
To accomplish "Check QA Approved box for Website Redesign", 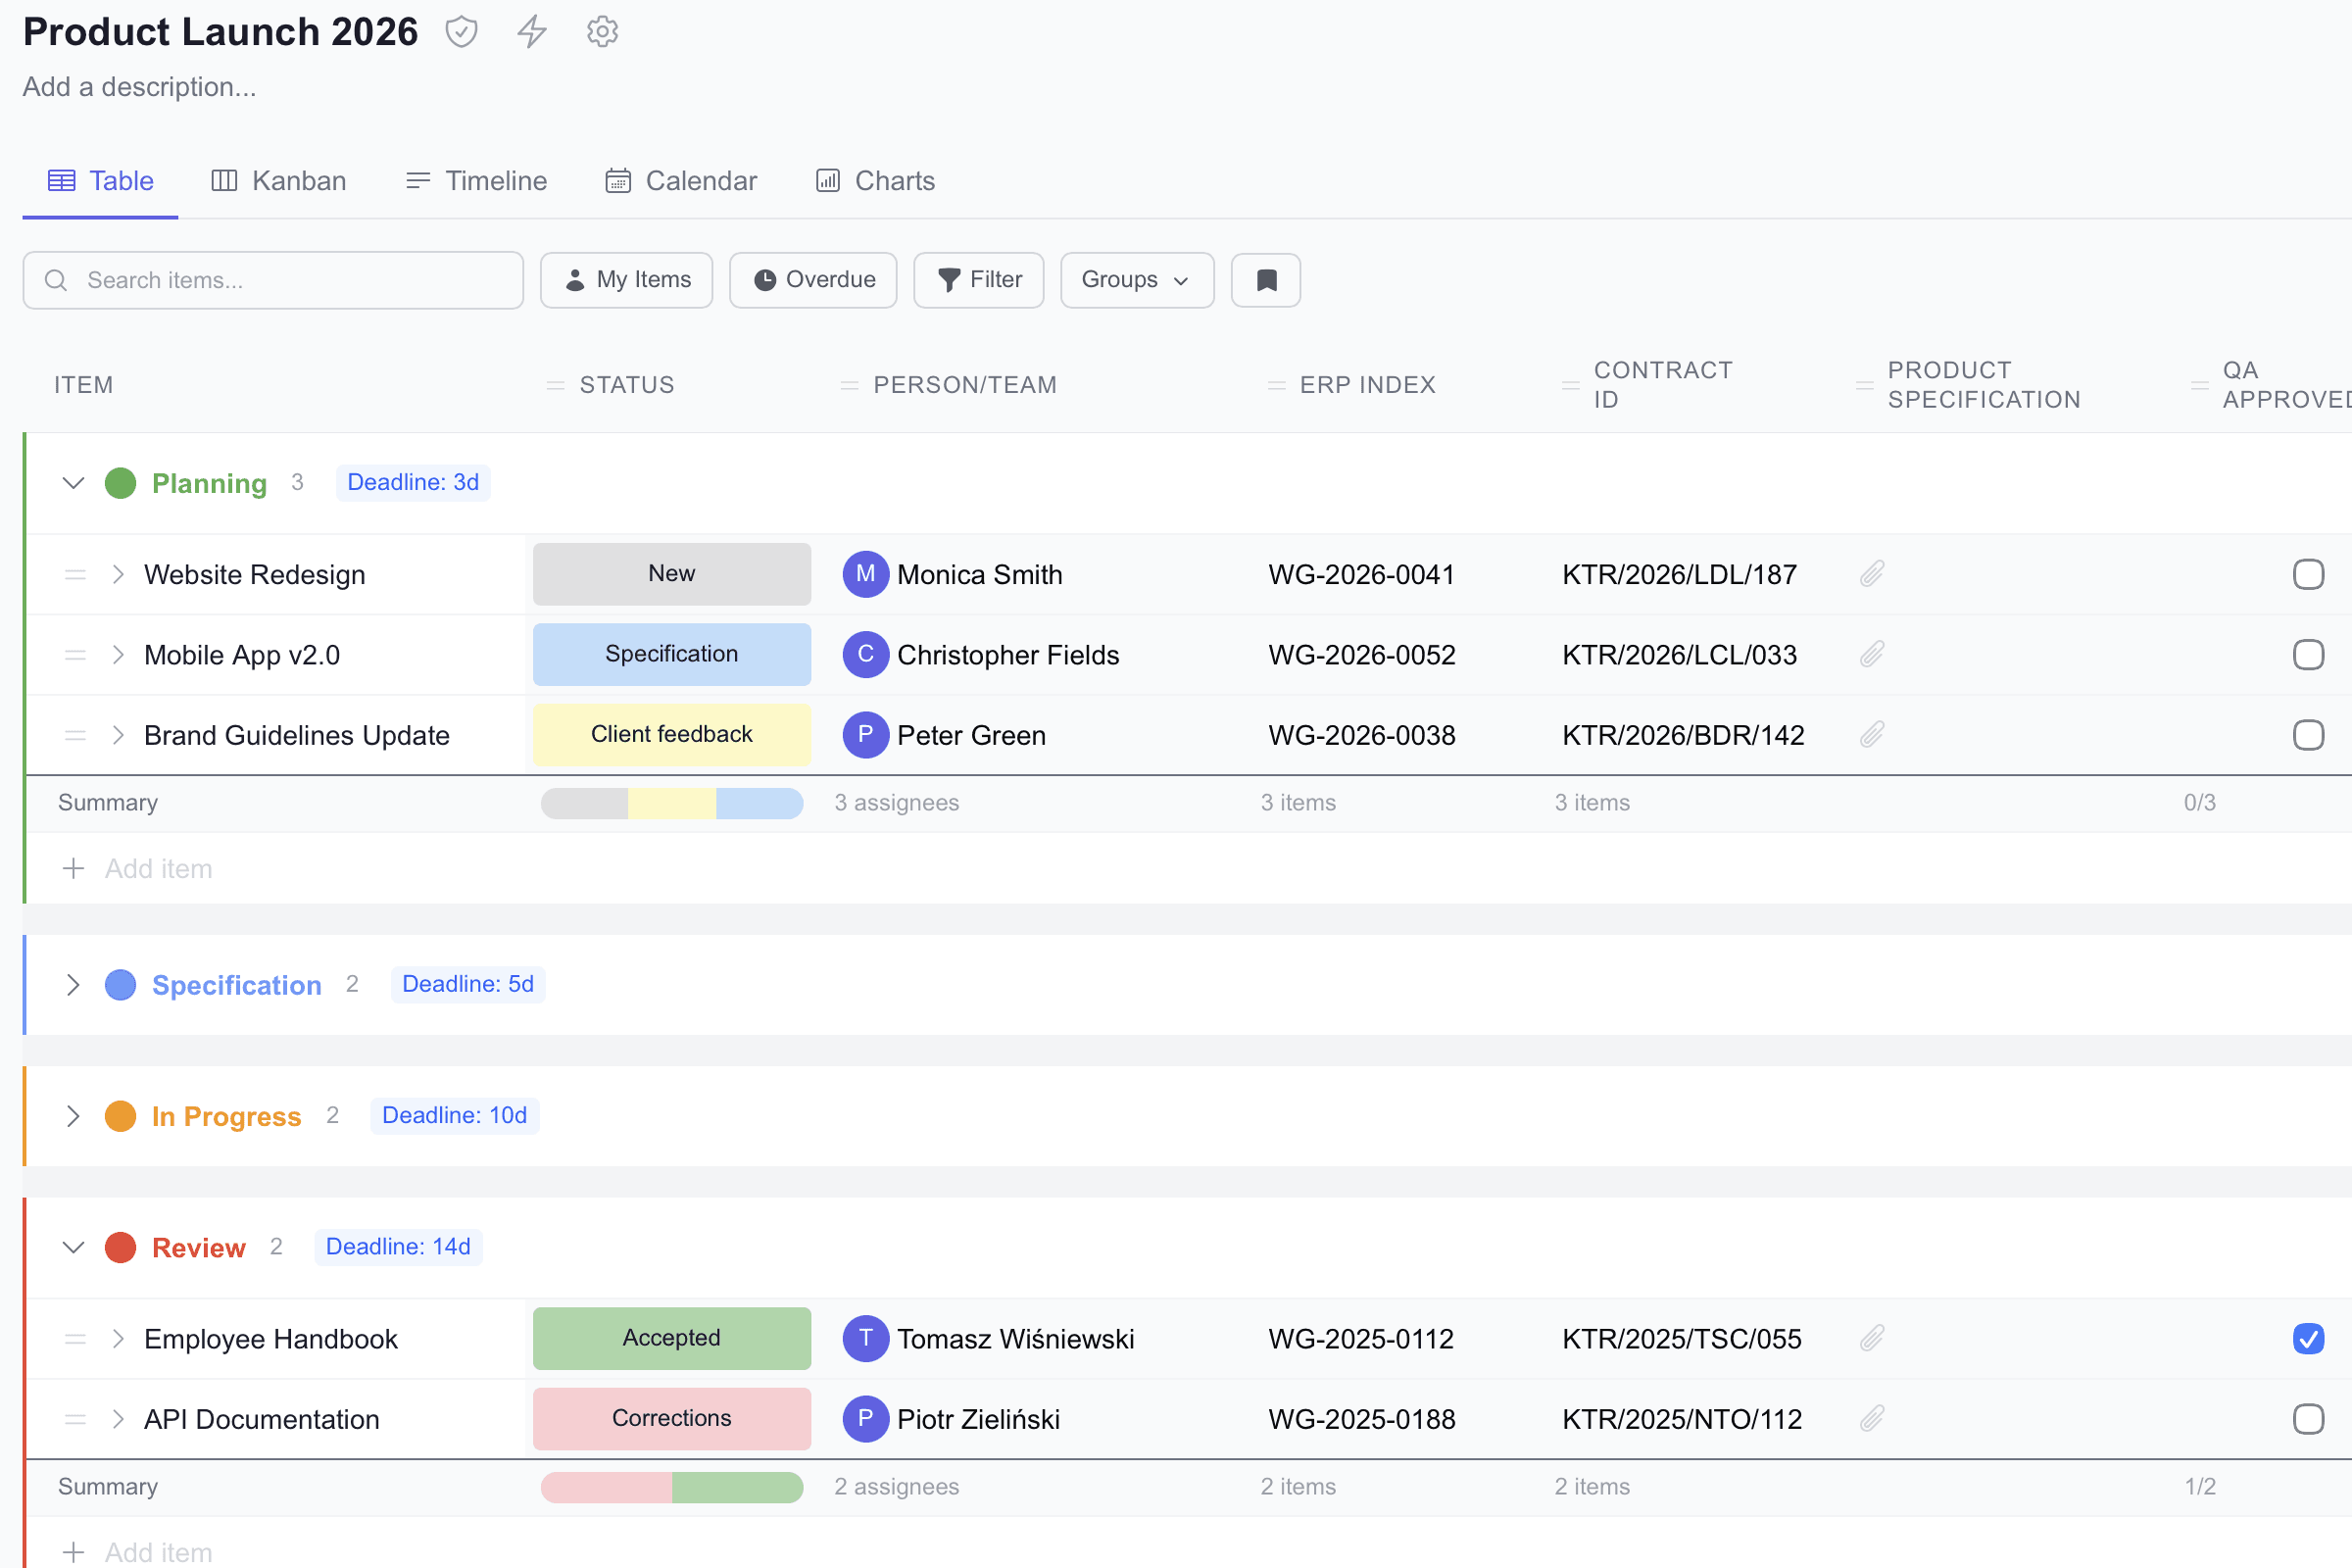I will click(2308, 575).
